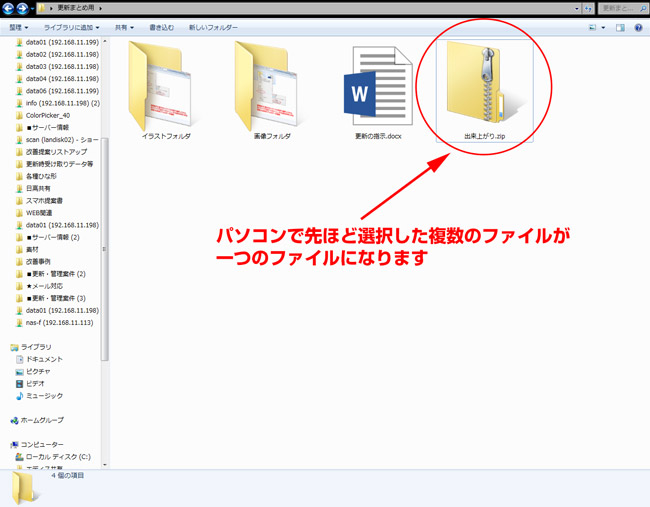650x507 pixels.
Task: Open the 整理 menu
Action: click(19, 27)
